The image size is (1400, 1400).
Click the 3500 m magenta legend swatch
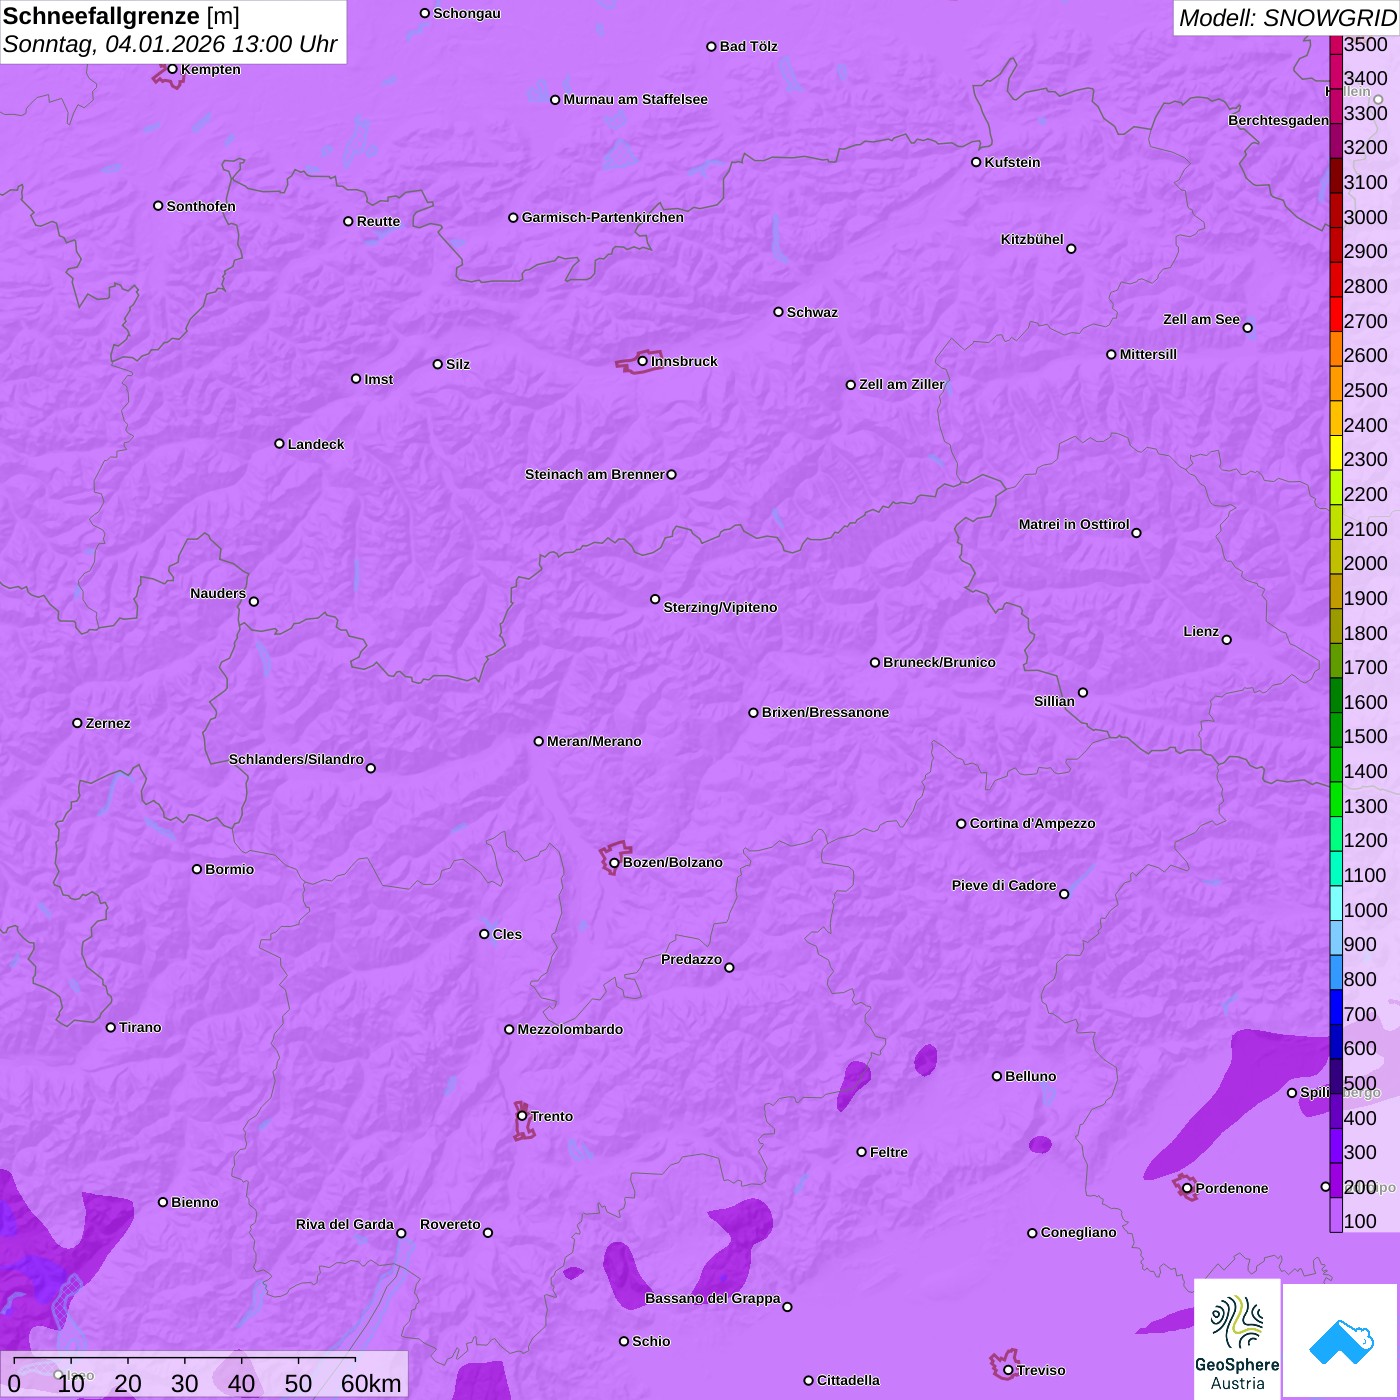1335,44
